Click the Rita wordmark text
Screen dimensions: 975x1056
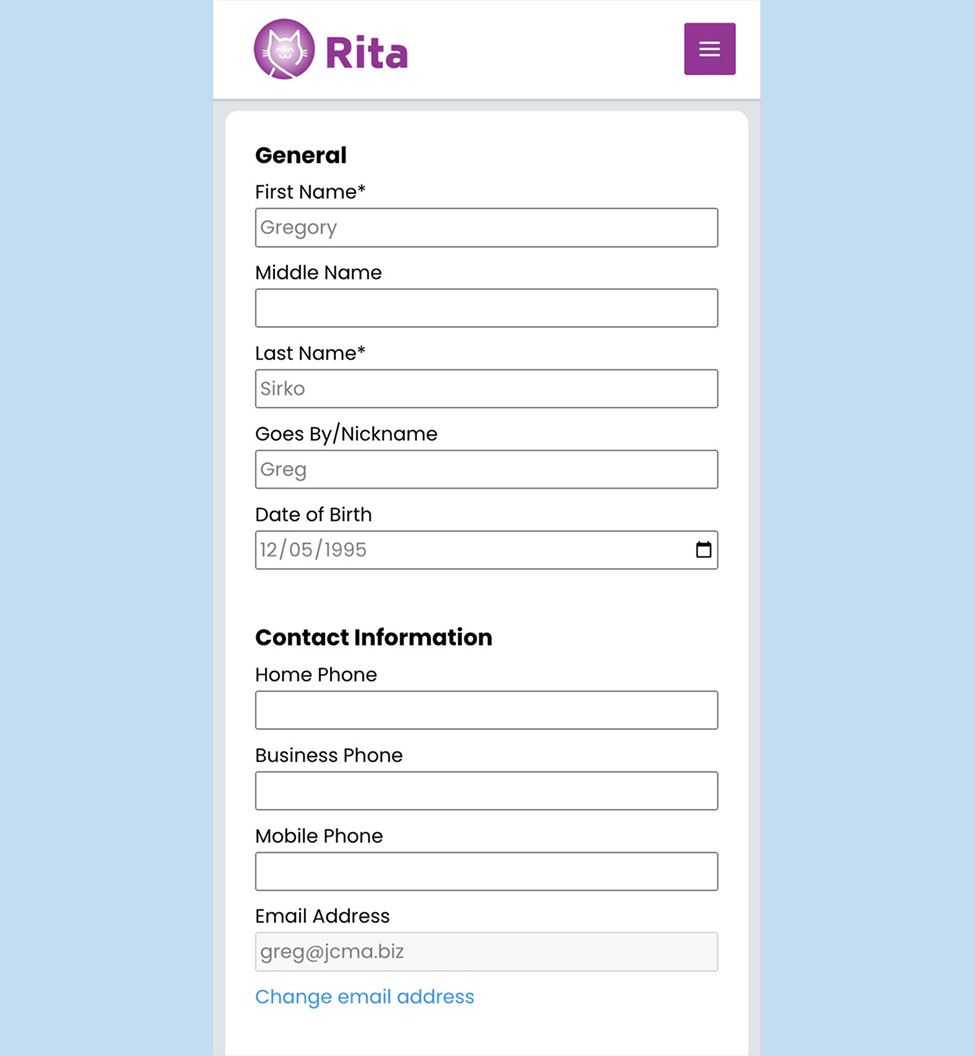(366, 53)
